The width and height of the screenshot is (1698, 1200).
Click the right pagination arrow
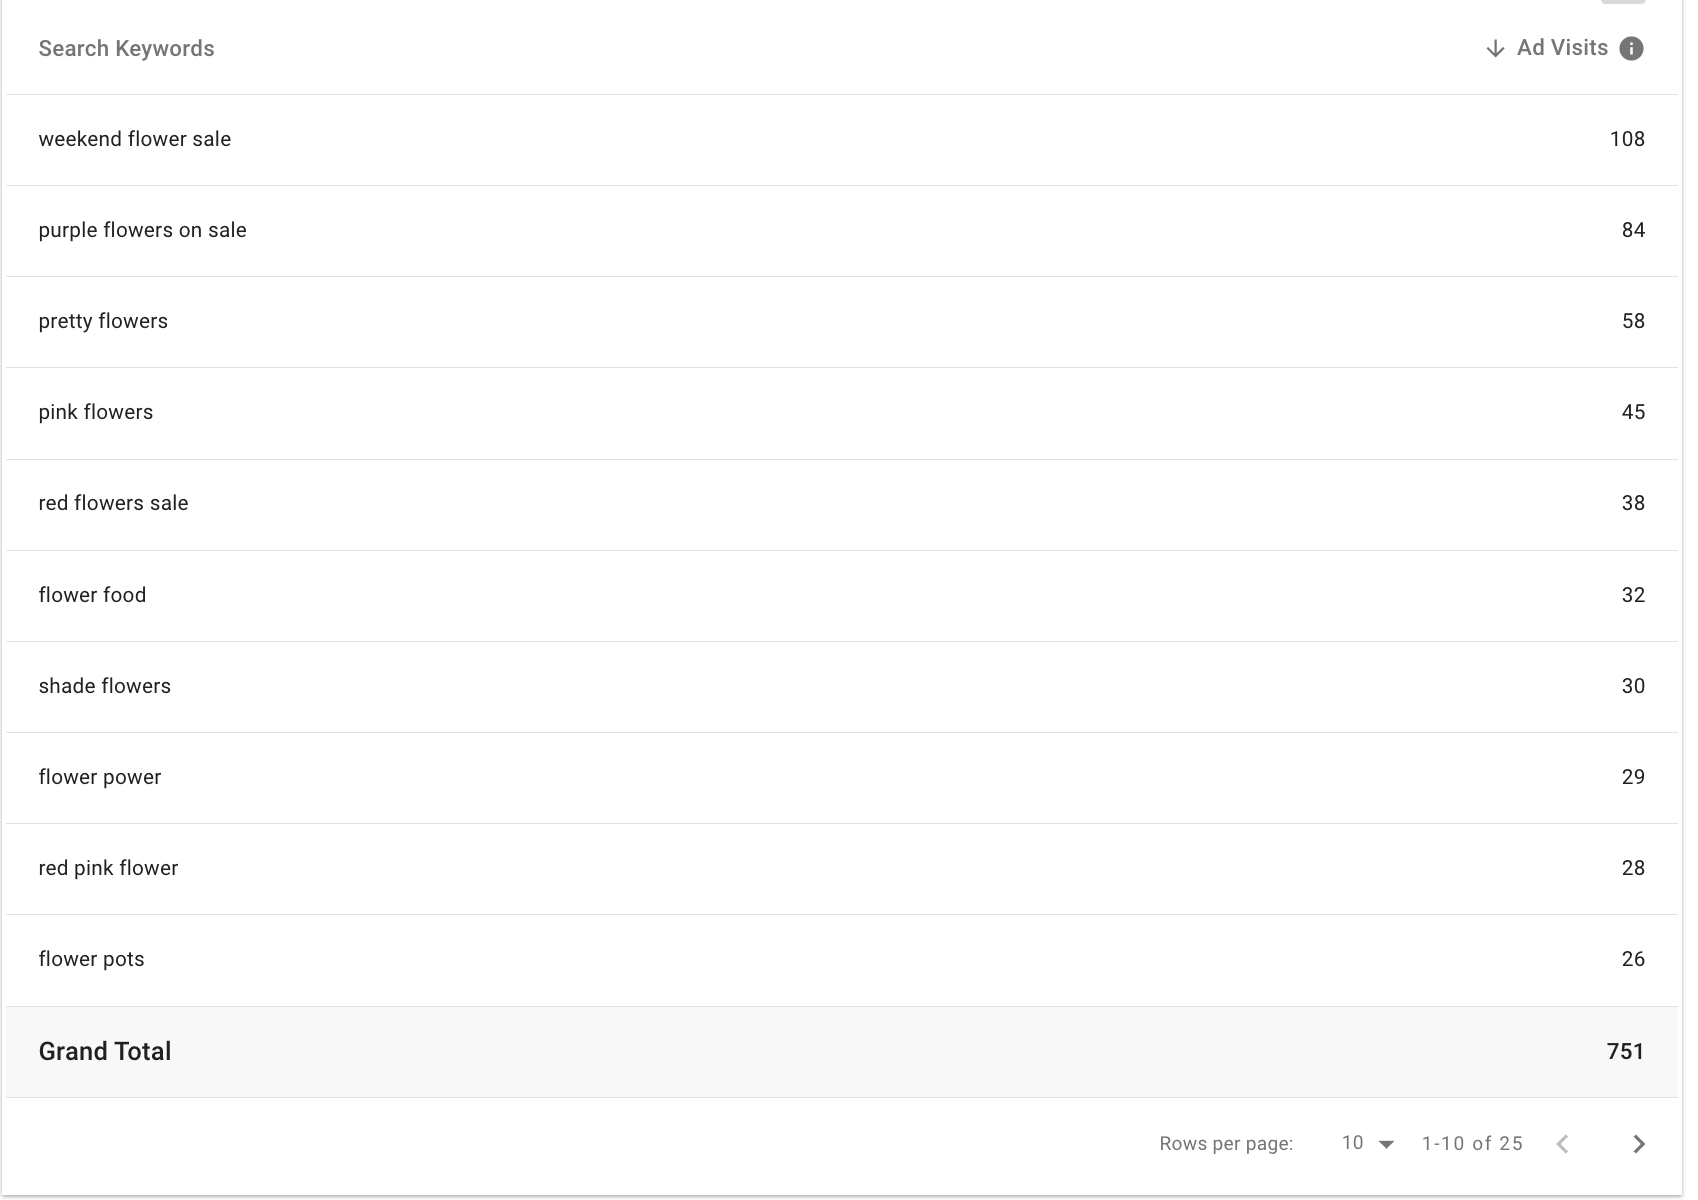coord(1638,1143)
